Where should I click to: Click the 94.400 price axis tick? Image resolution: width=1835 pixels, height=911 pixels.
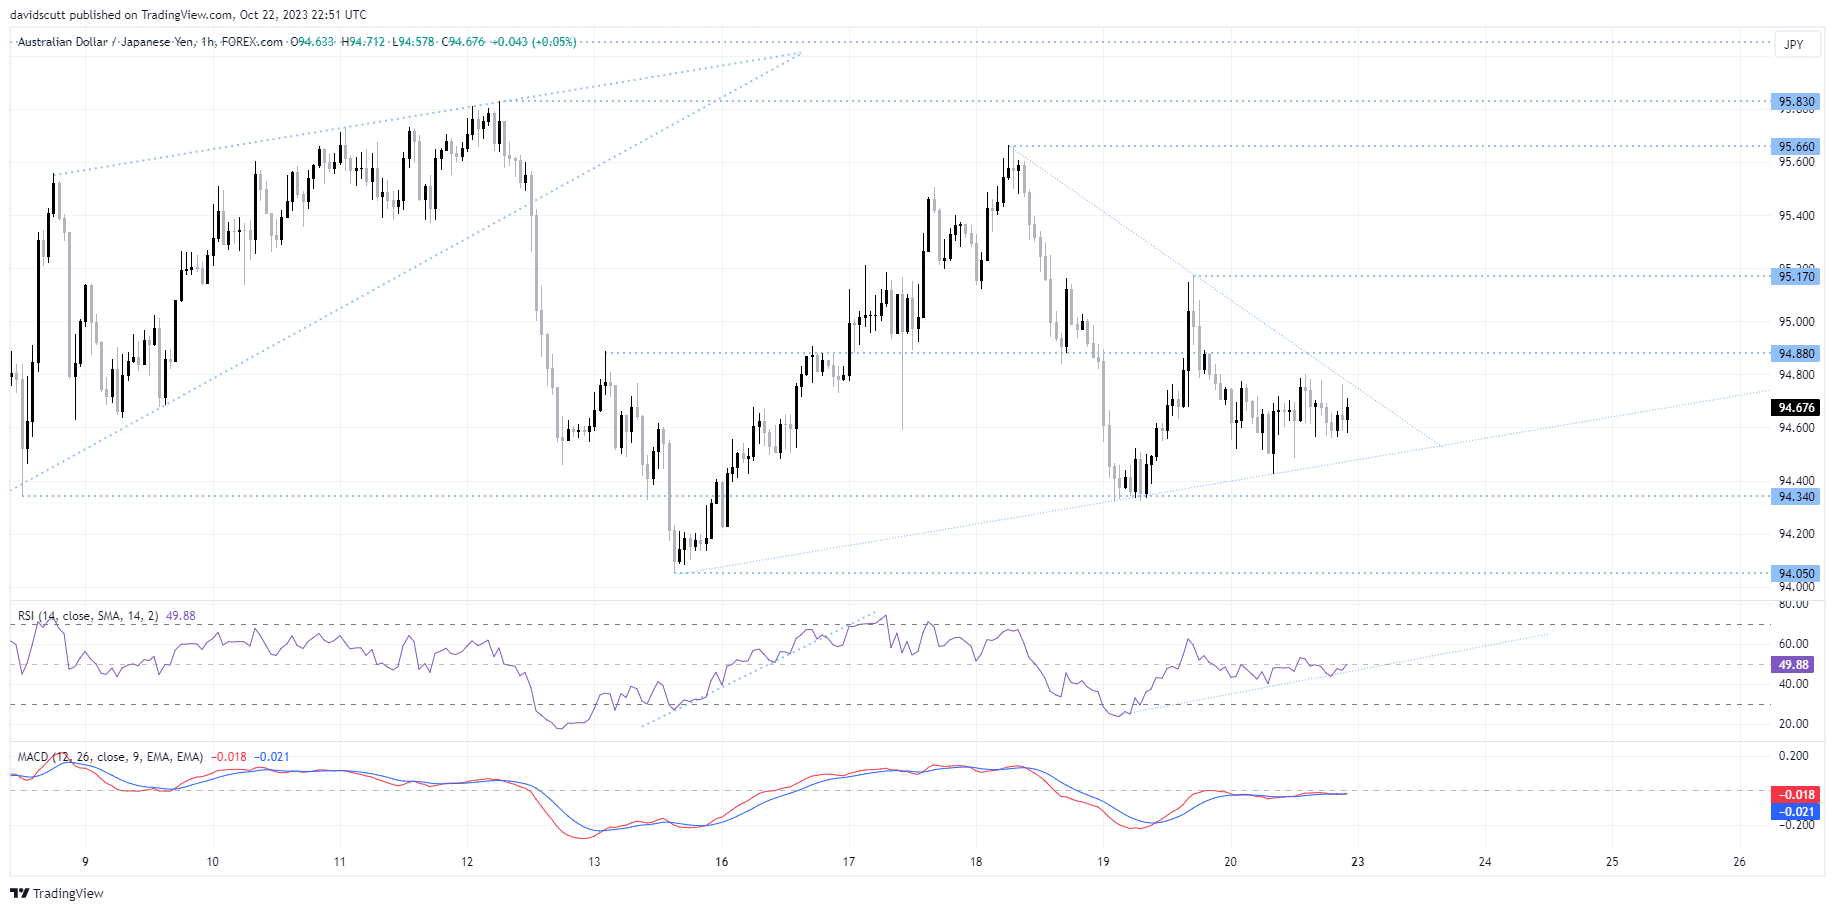pyautogui.click(x=1796, y=481)
